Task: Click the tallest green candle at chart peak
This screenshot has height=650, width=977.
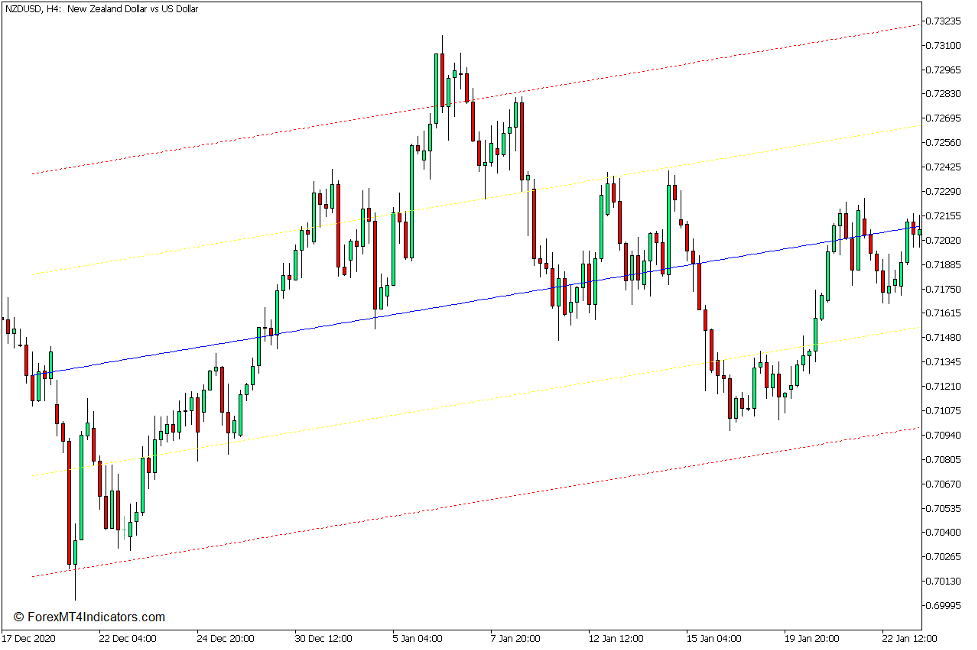Action: 437,80
